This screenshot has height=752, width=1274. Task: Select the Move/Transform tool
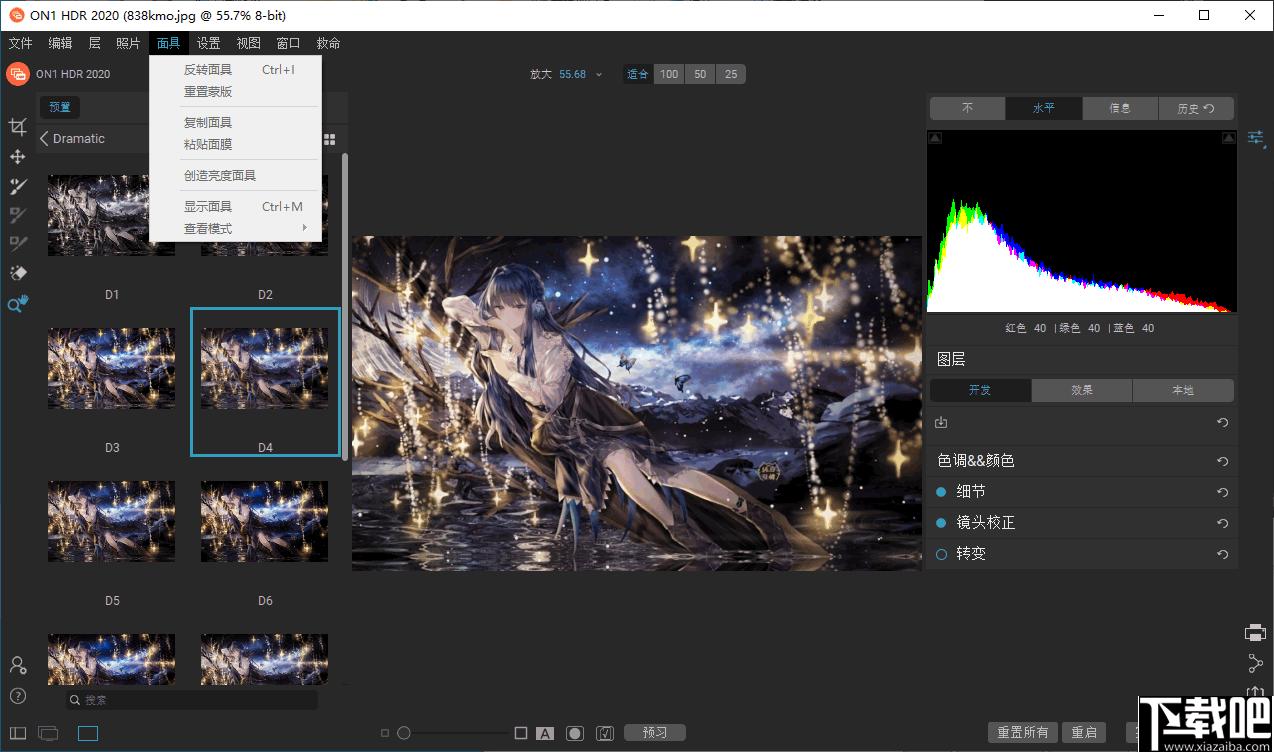click(x=17, y=157)
